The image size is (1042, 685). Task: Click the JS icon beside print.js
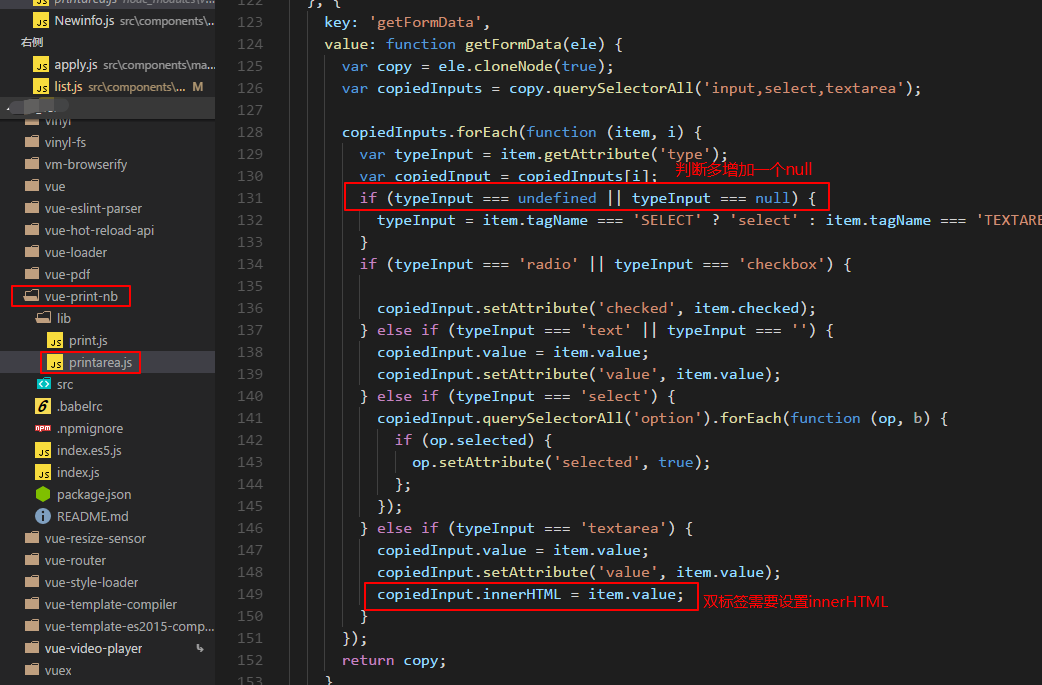(x=55, y=340)
